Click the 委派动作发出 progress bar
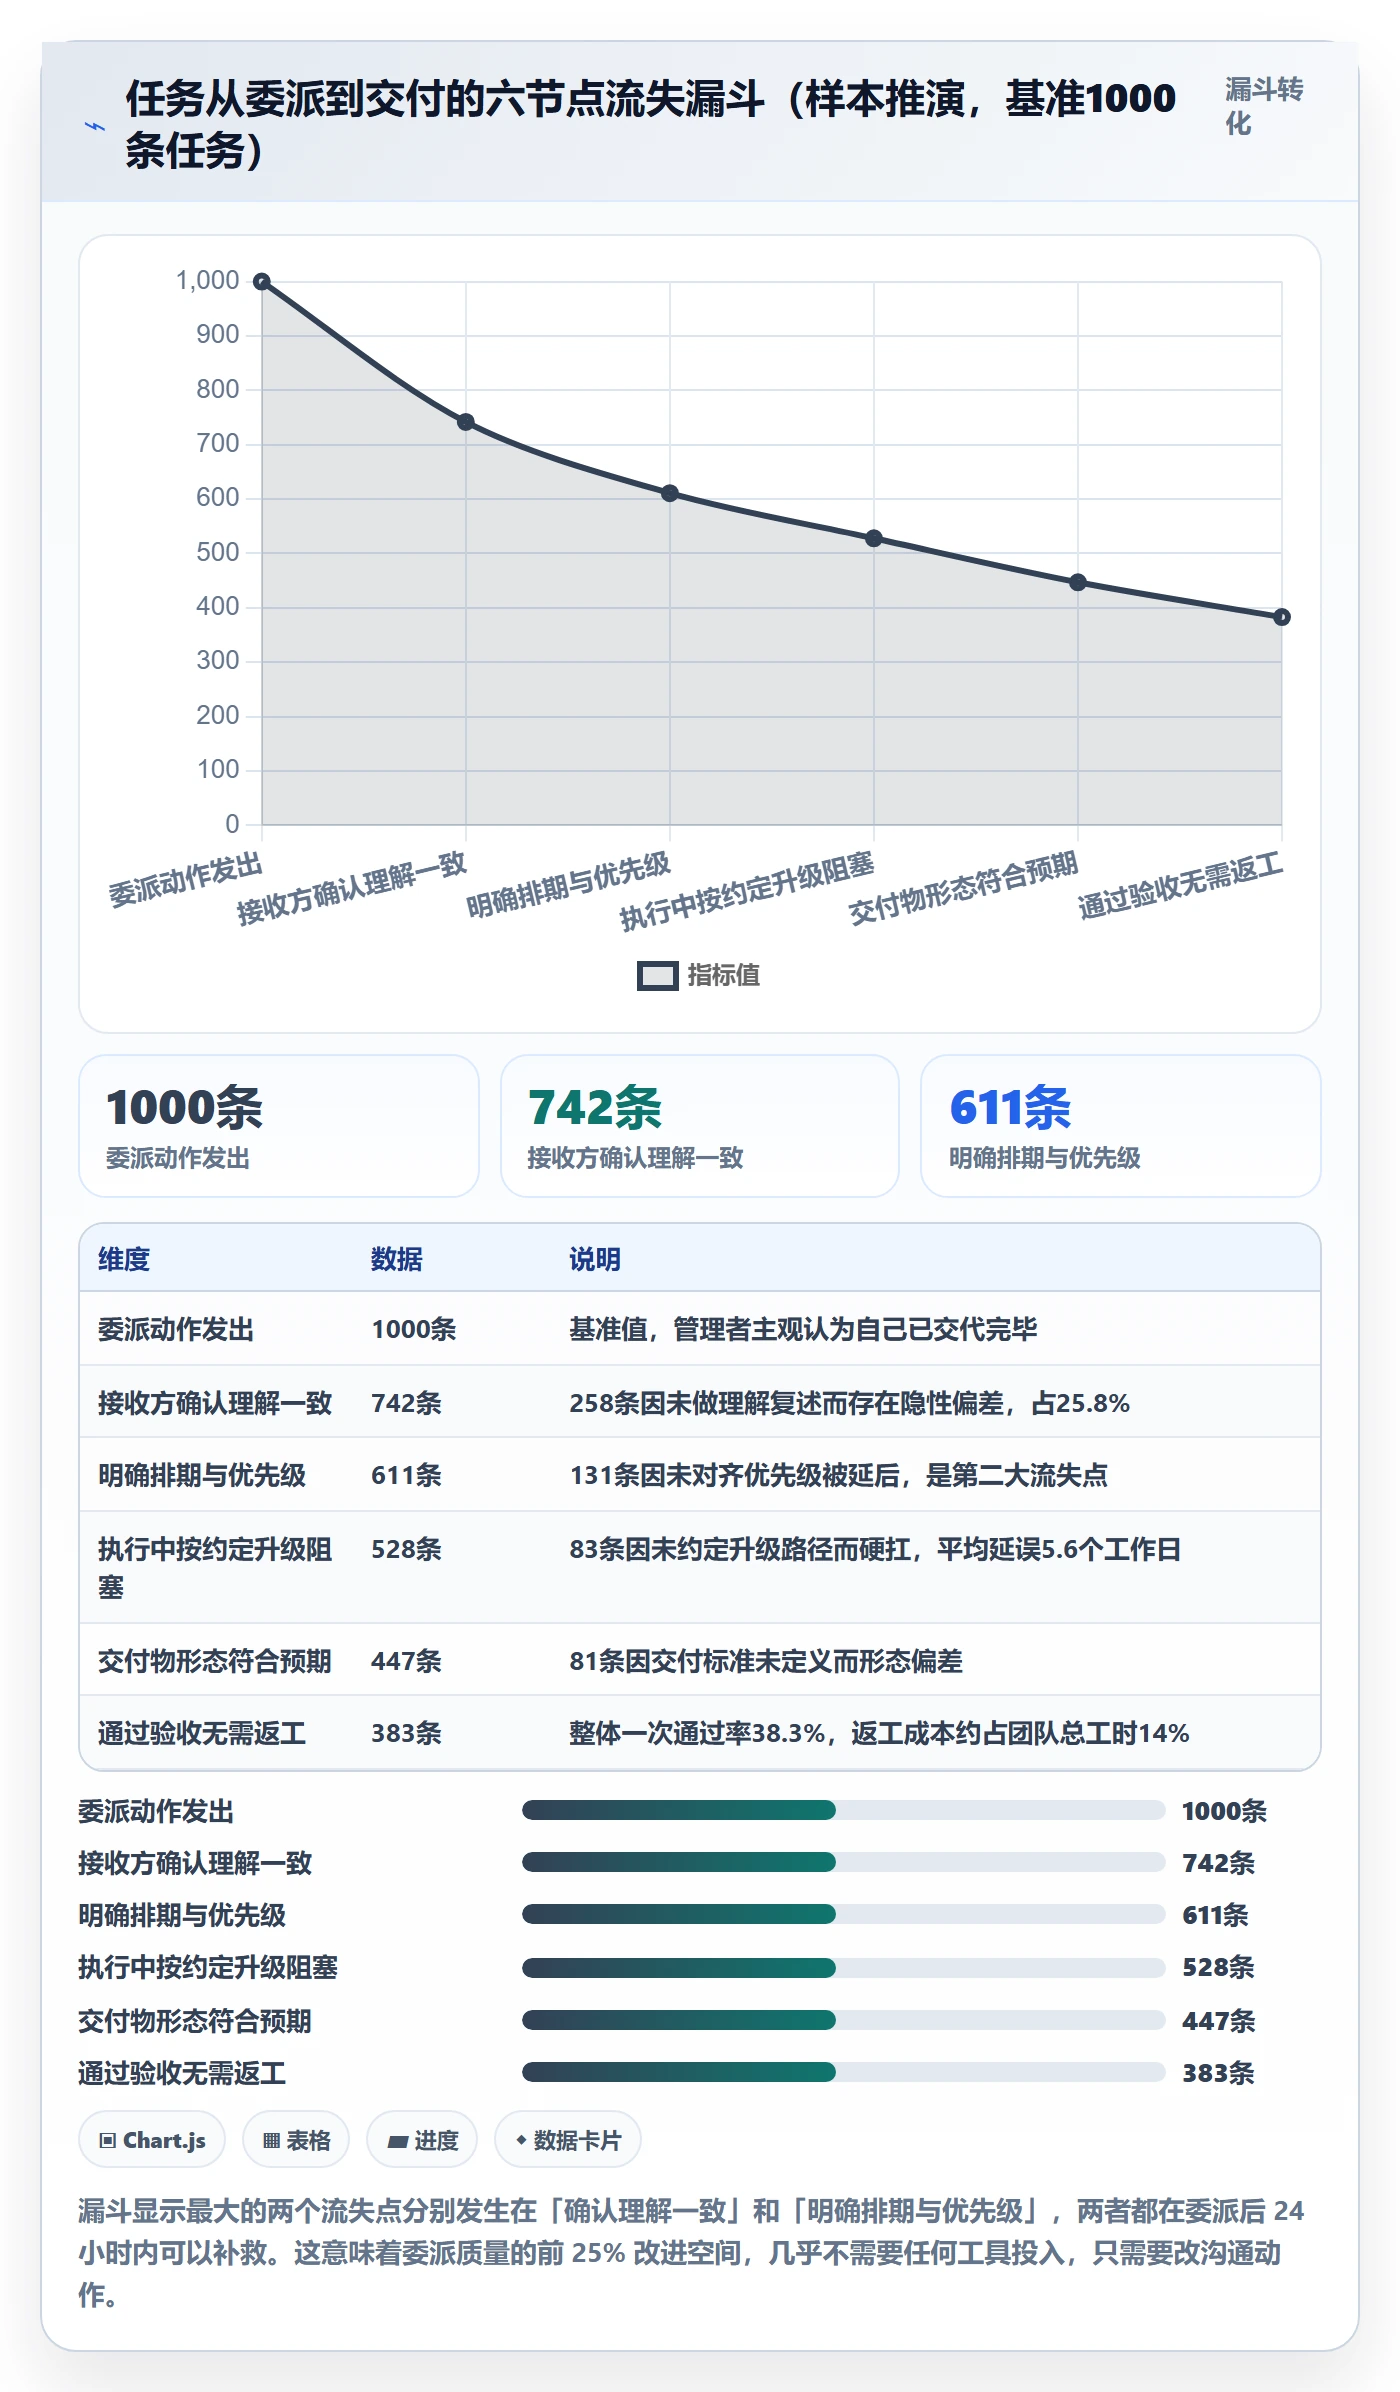The height and width of the screenshot is (2392, 1400). (843, 1810)
